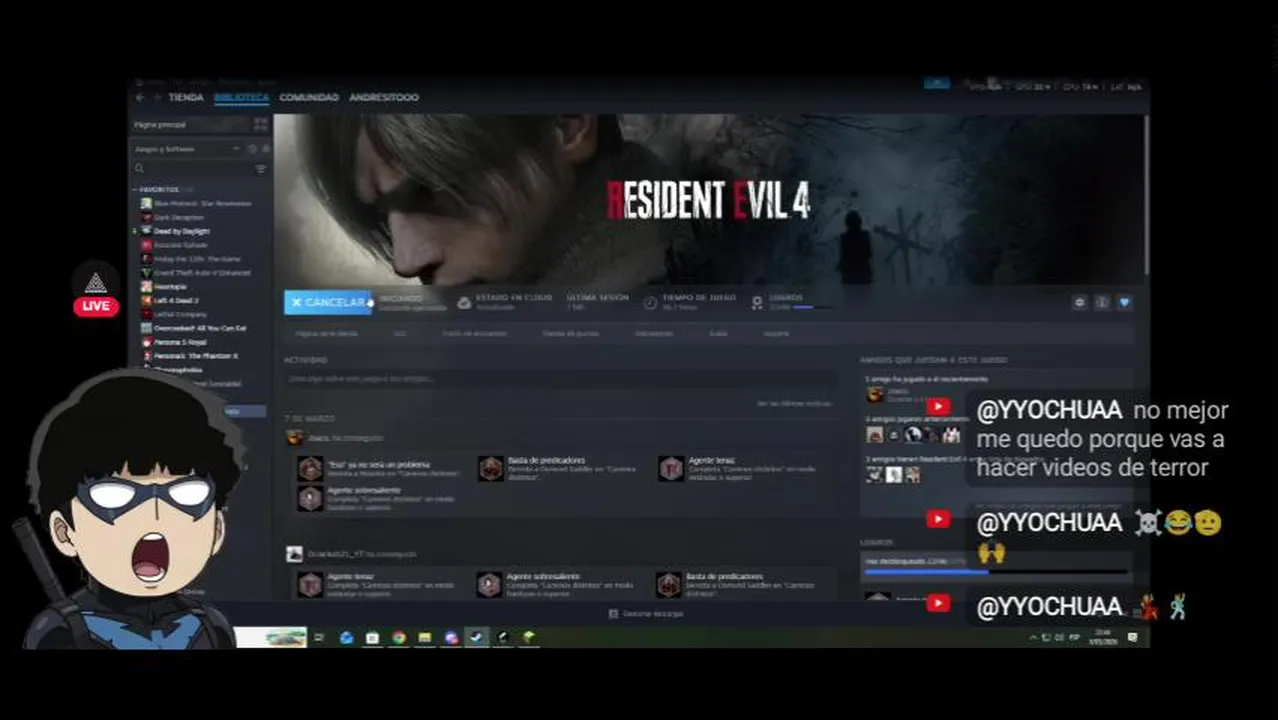Click the game page vertical scrollbar

[x=1147, y=195]
